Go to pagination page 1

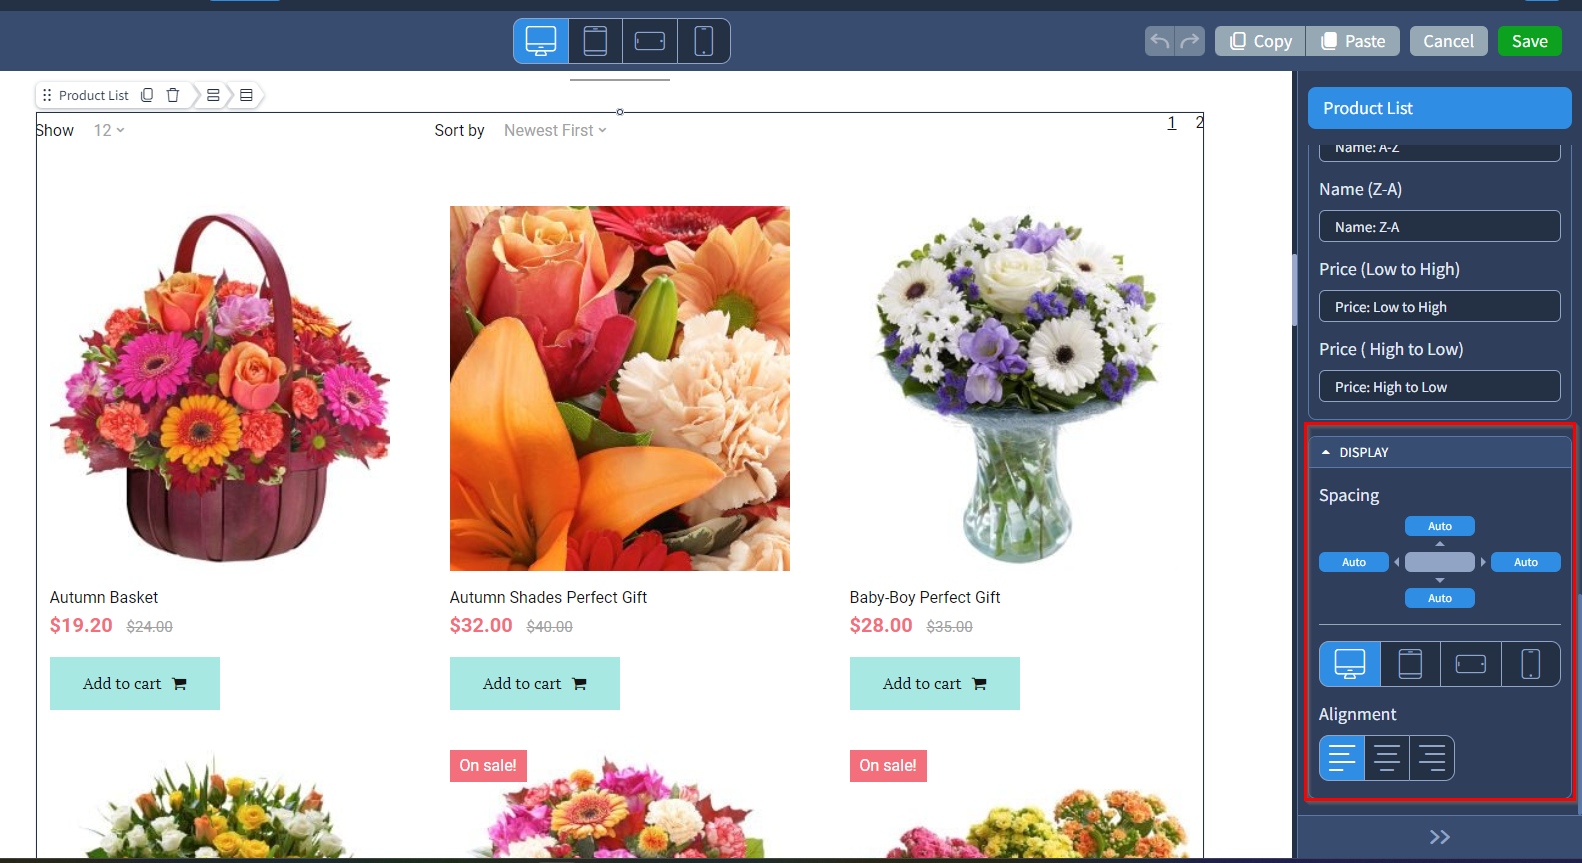[1172, 123]
